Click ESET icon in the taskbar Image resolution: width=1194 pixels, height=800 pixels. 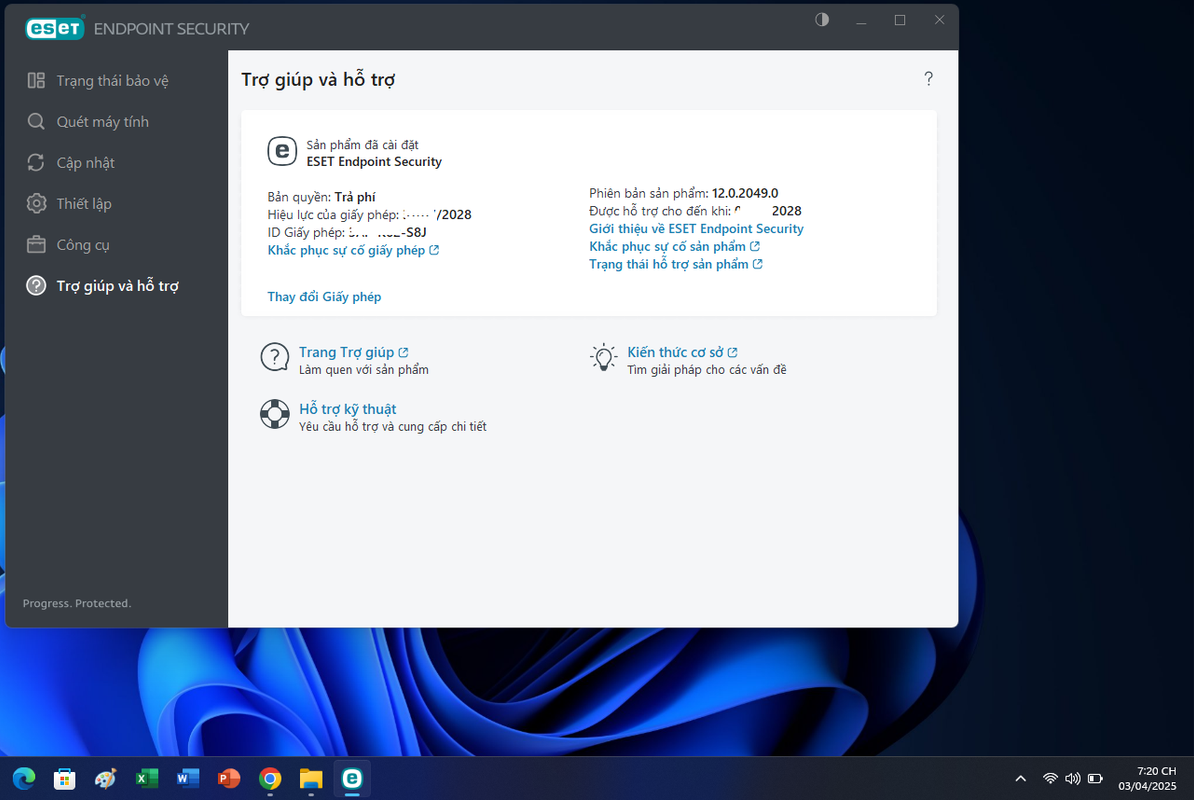pos(352,779)
